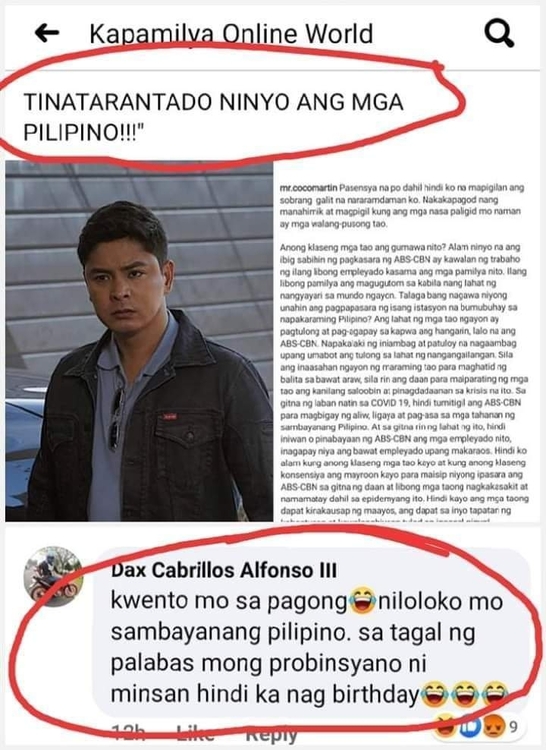
Task: Click the laughing emoji after 'pagong'
Action: click(362, 602)
